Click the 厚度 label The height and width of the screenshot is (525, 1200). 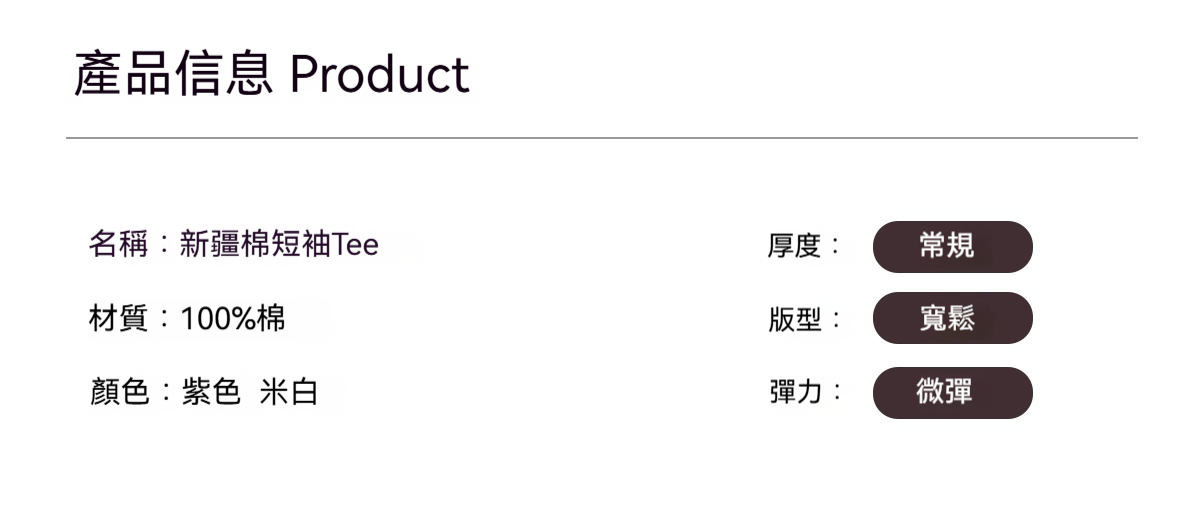pyautogui.click(x=794, y=246)
